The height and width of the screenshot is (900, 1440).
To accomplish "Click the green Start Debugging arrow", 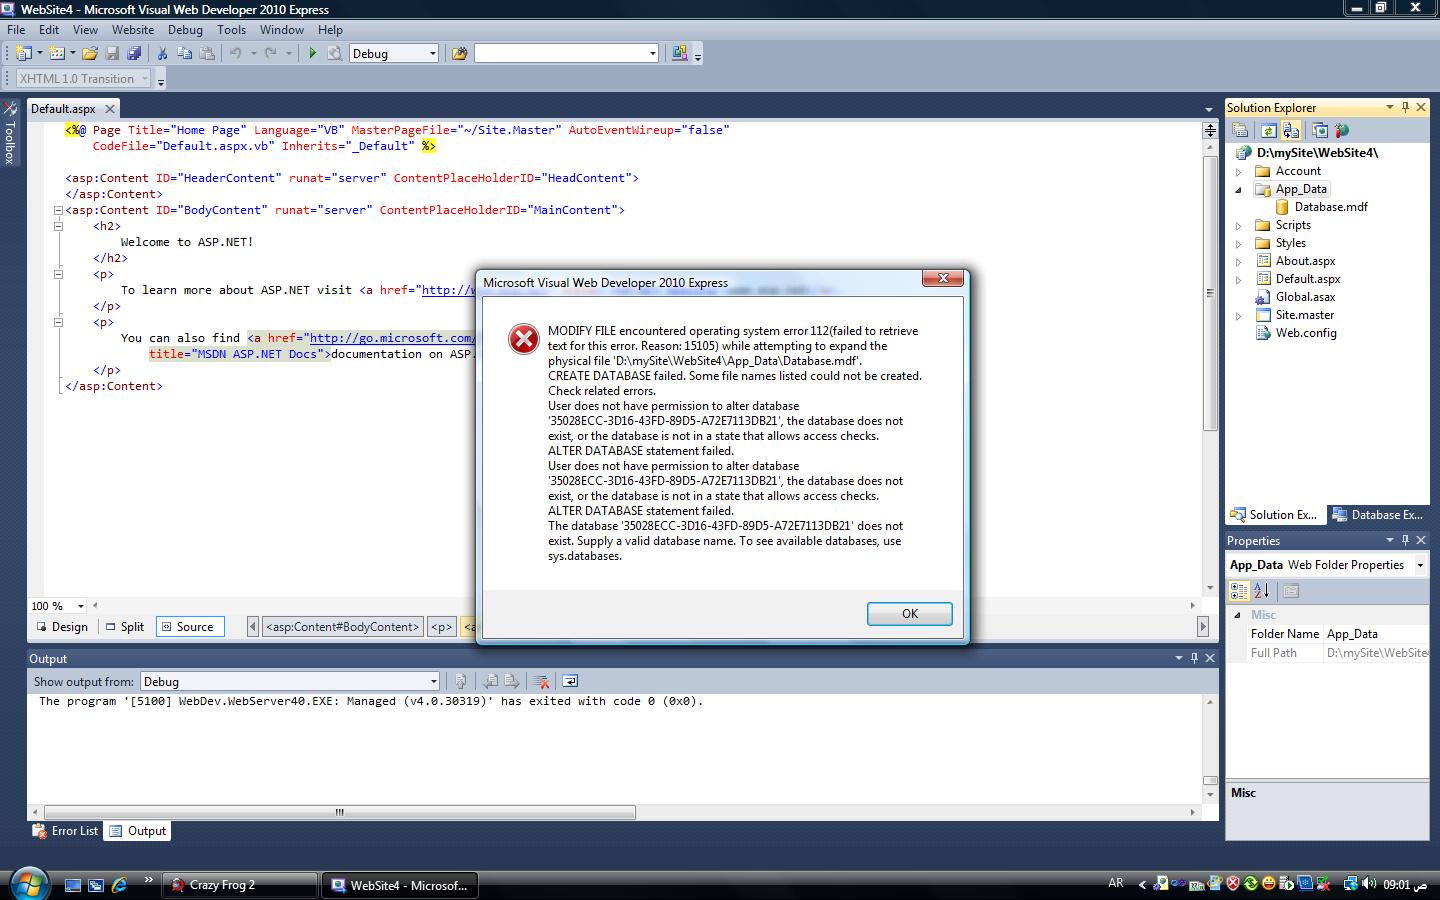I will pyautogui.click(x=312, y=53).
